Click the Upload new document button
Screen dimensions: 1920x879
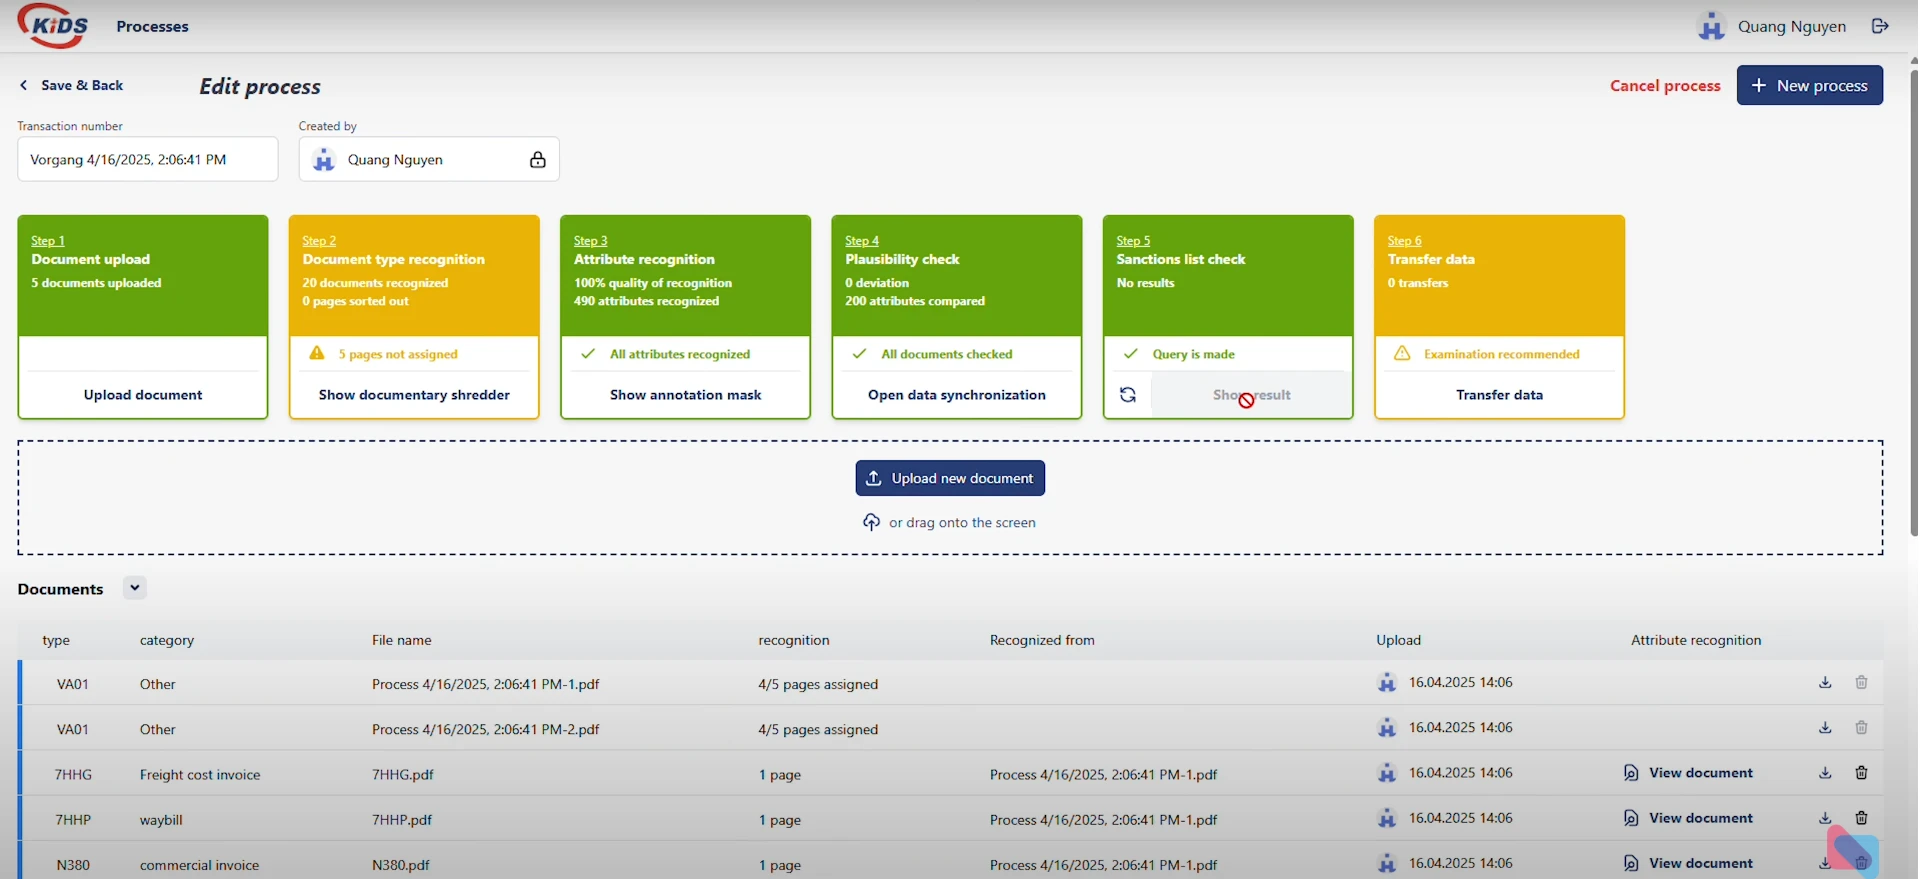(x=950, y=478)
